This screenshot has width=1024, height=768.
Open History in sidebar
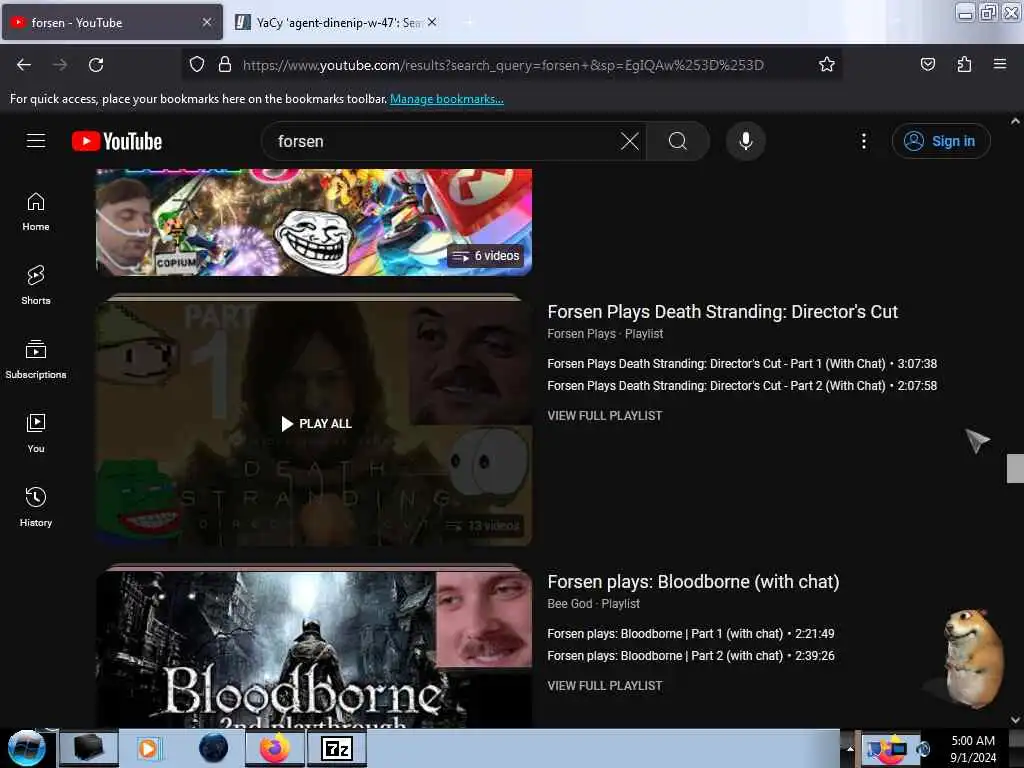tap(36, 507)
